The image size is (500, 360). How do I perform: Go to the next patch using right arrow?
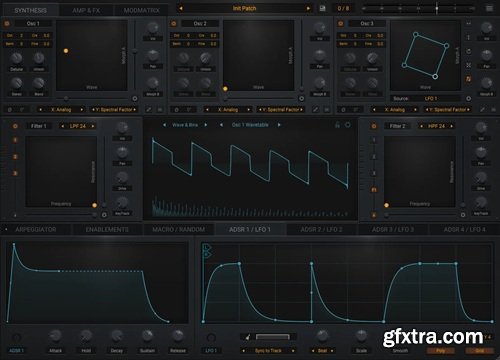tap(308, 8)
